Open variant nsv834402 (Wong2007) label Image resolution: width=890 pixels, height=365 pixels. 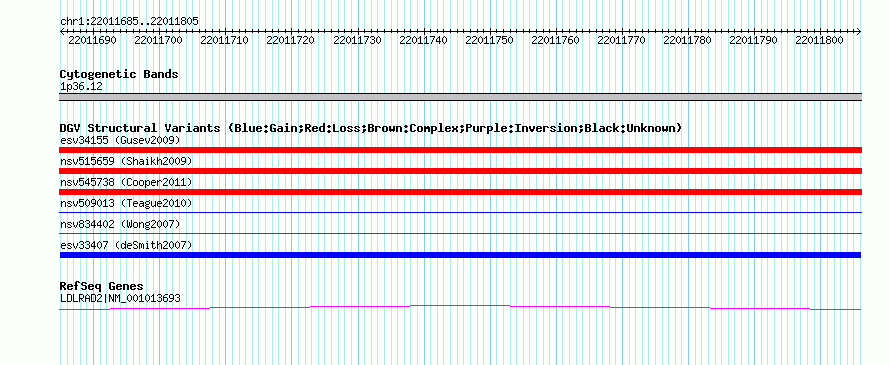120,225
